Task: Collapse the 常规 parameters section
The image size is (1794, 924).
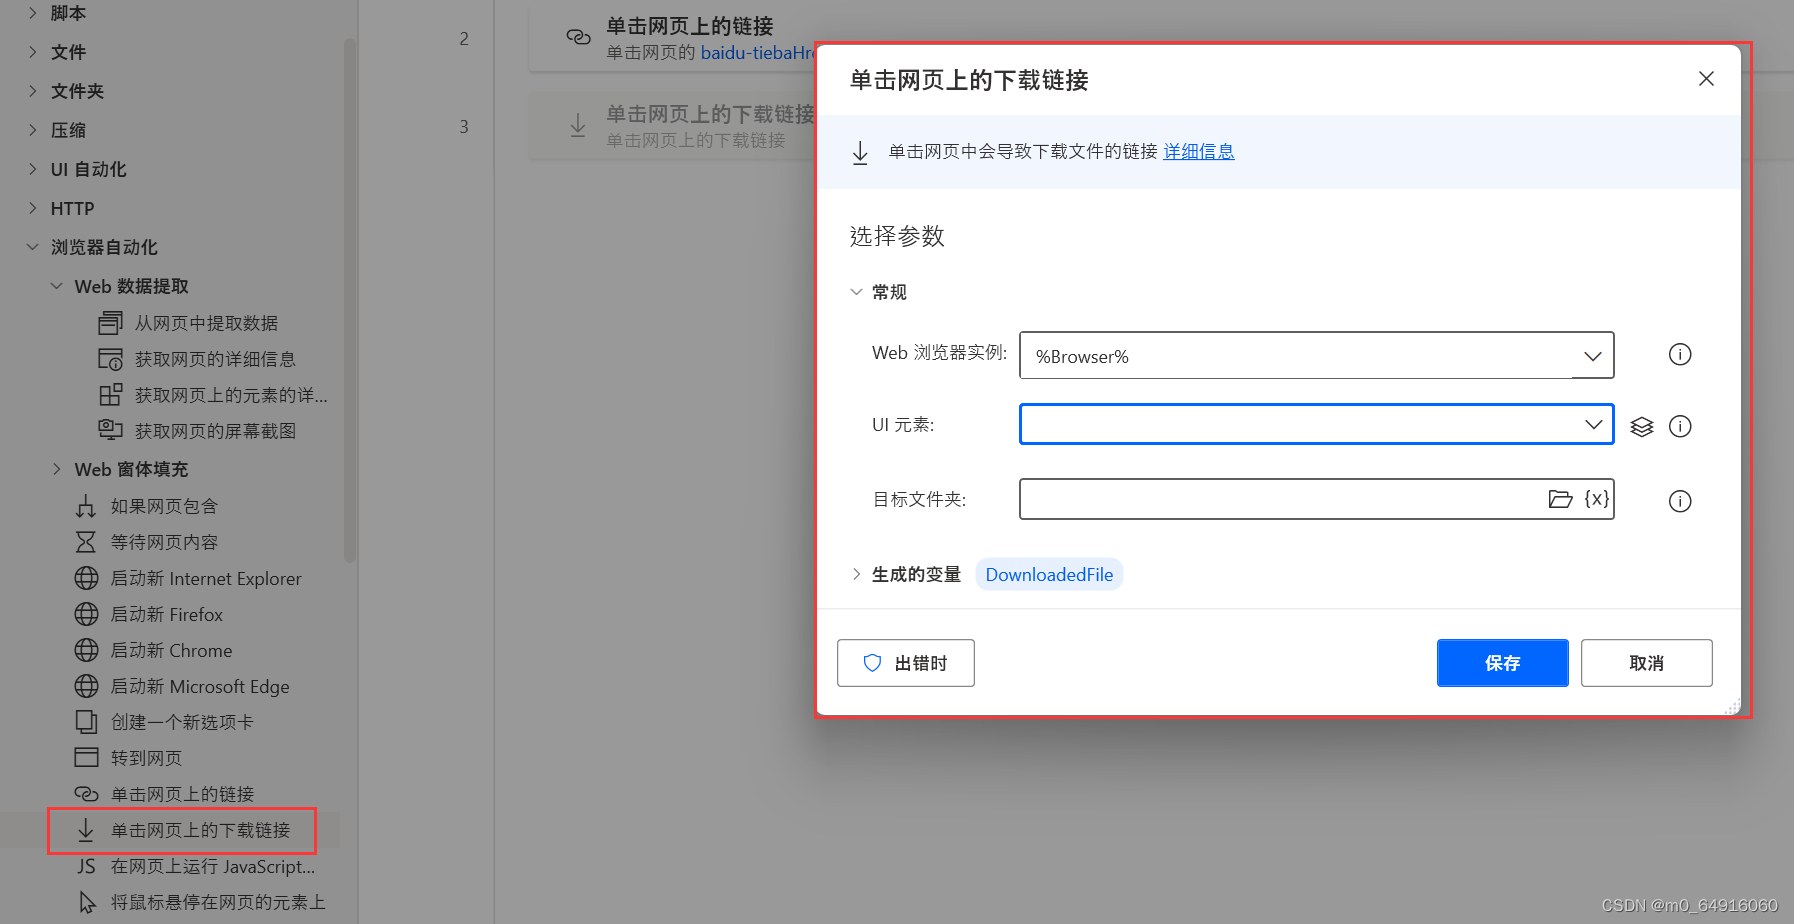Action: tap(857, 291)
